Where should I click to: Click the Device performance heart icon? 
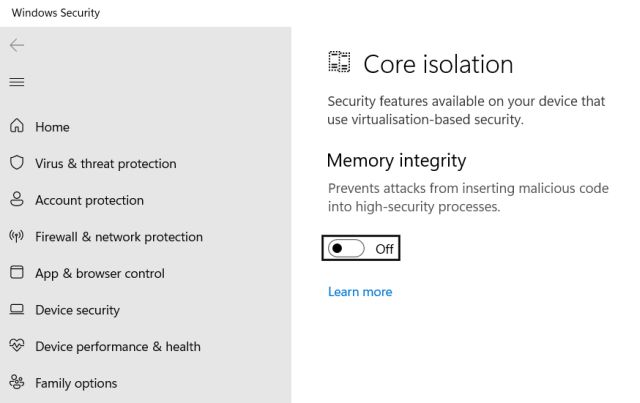tap(17, 345)
